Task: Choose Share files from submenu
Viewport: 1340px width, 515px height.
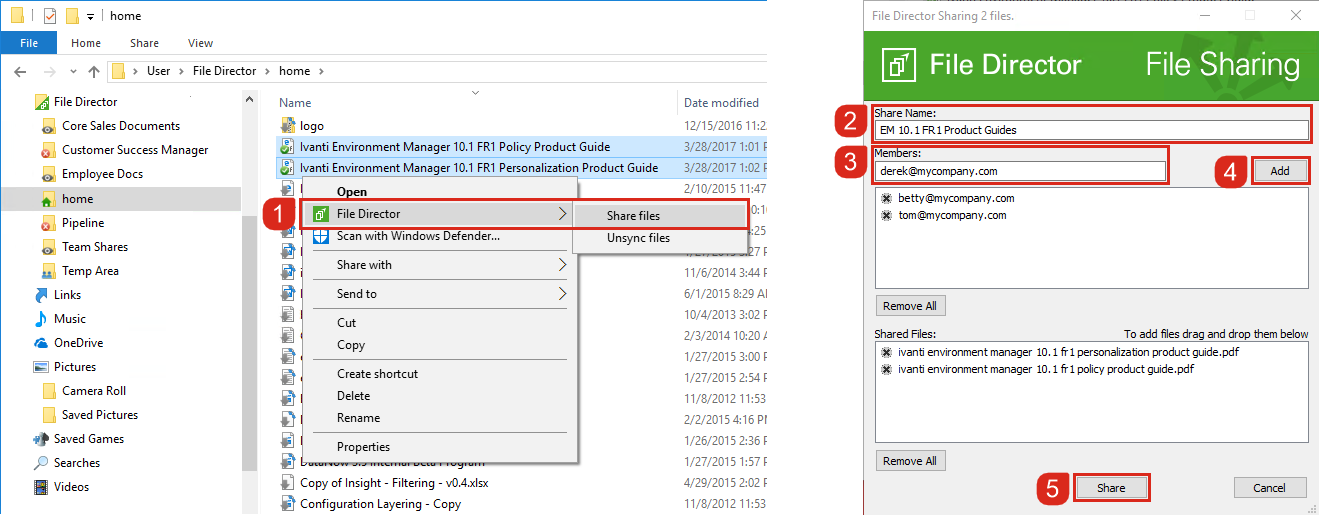Action: click(633, 216)
